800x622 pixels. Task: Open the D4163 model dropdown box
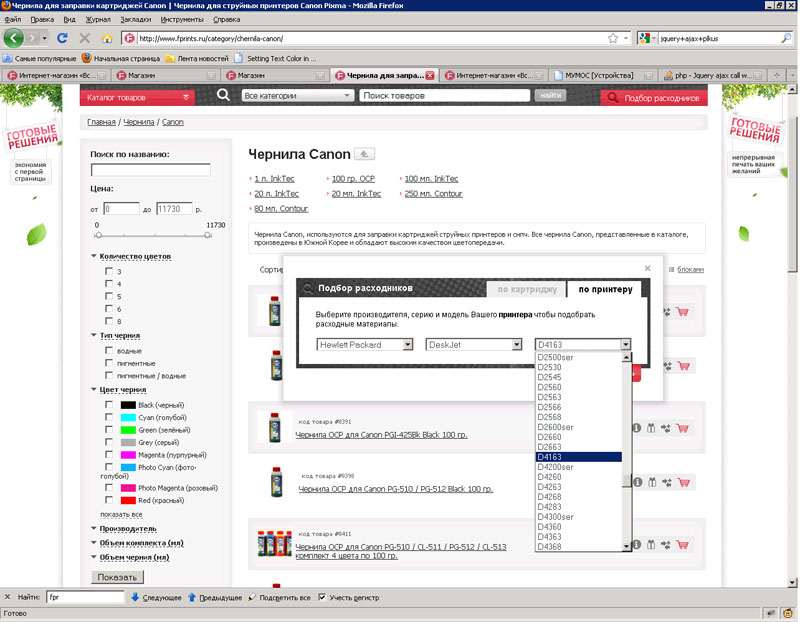point(583,344)
